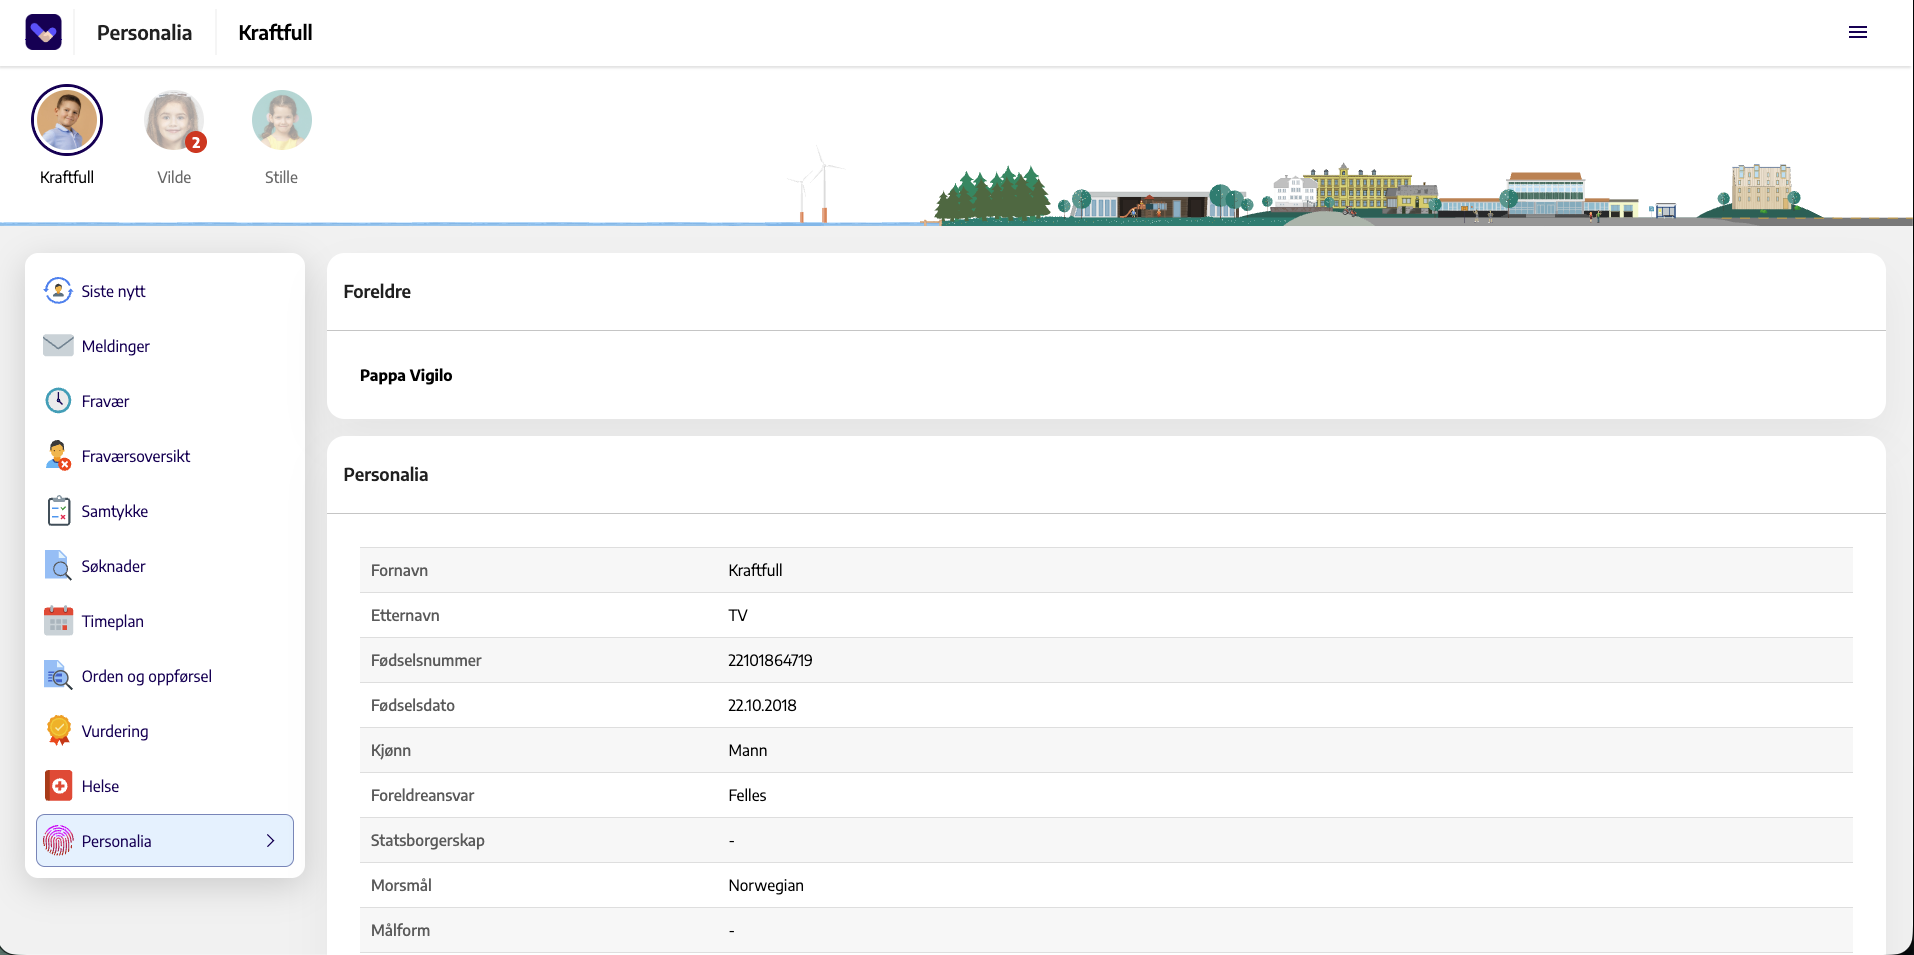Click the Kraftfull header title
Screen dimensions: 1914x955
click(x=275, y=33)
